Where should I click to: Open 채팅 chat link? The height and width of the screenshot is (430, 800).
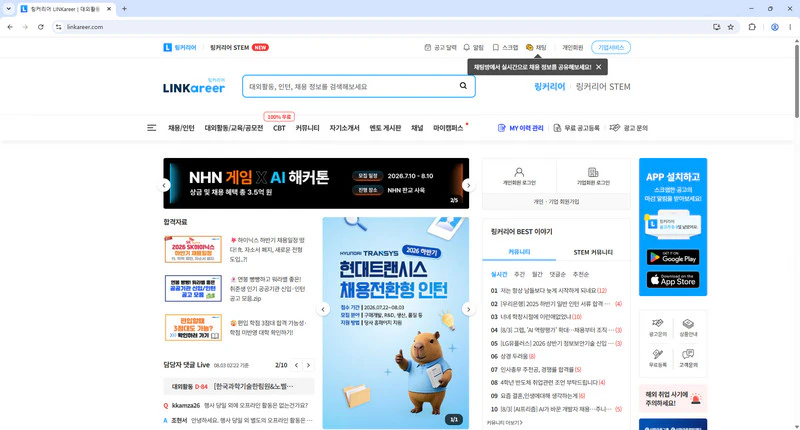(536, 47)
